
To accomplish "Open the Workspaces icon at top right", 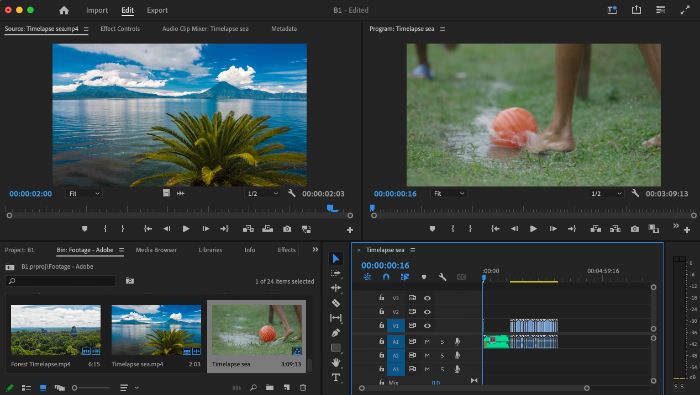I will (660, 10).
